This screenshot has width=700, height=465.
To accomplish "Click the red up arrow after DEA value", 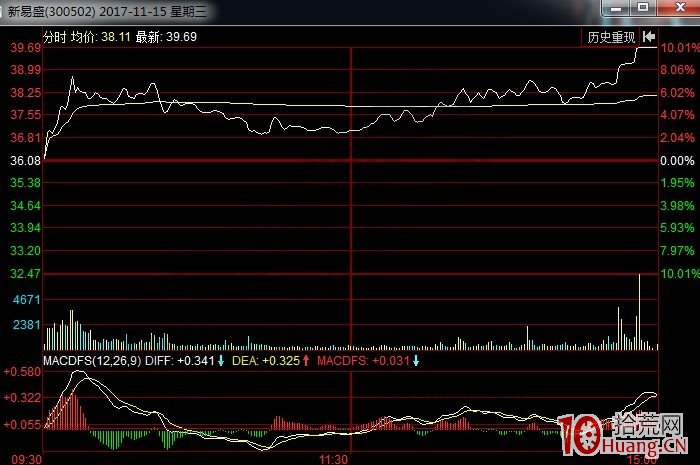I will point(306,361).
